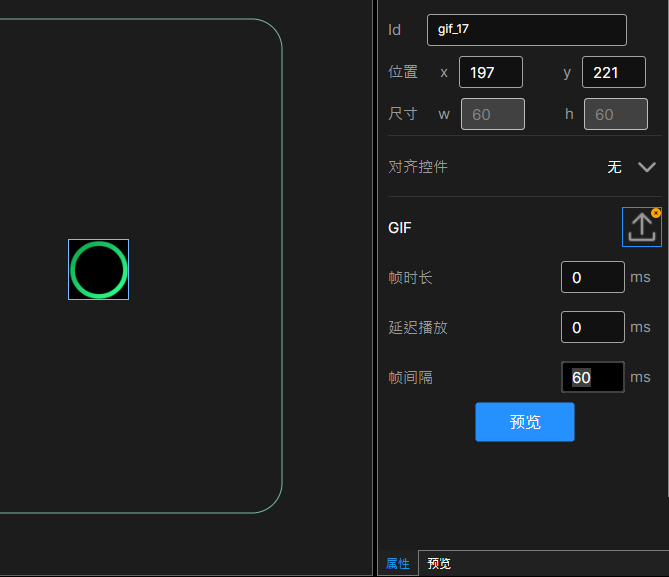Remove GIF via orange badge on upload icon
The height and width of the screenshot is (577, 669).
[656, 213]
